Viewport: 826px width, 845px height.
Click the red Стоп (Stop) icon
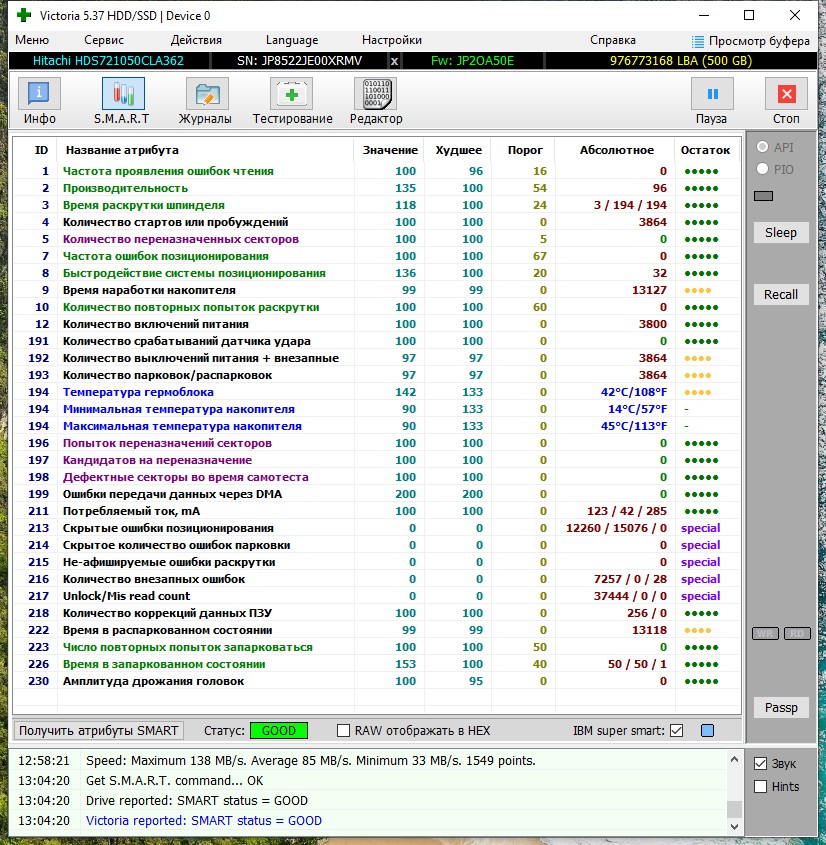(x=786, y=94)
